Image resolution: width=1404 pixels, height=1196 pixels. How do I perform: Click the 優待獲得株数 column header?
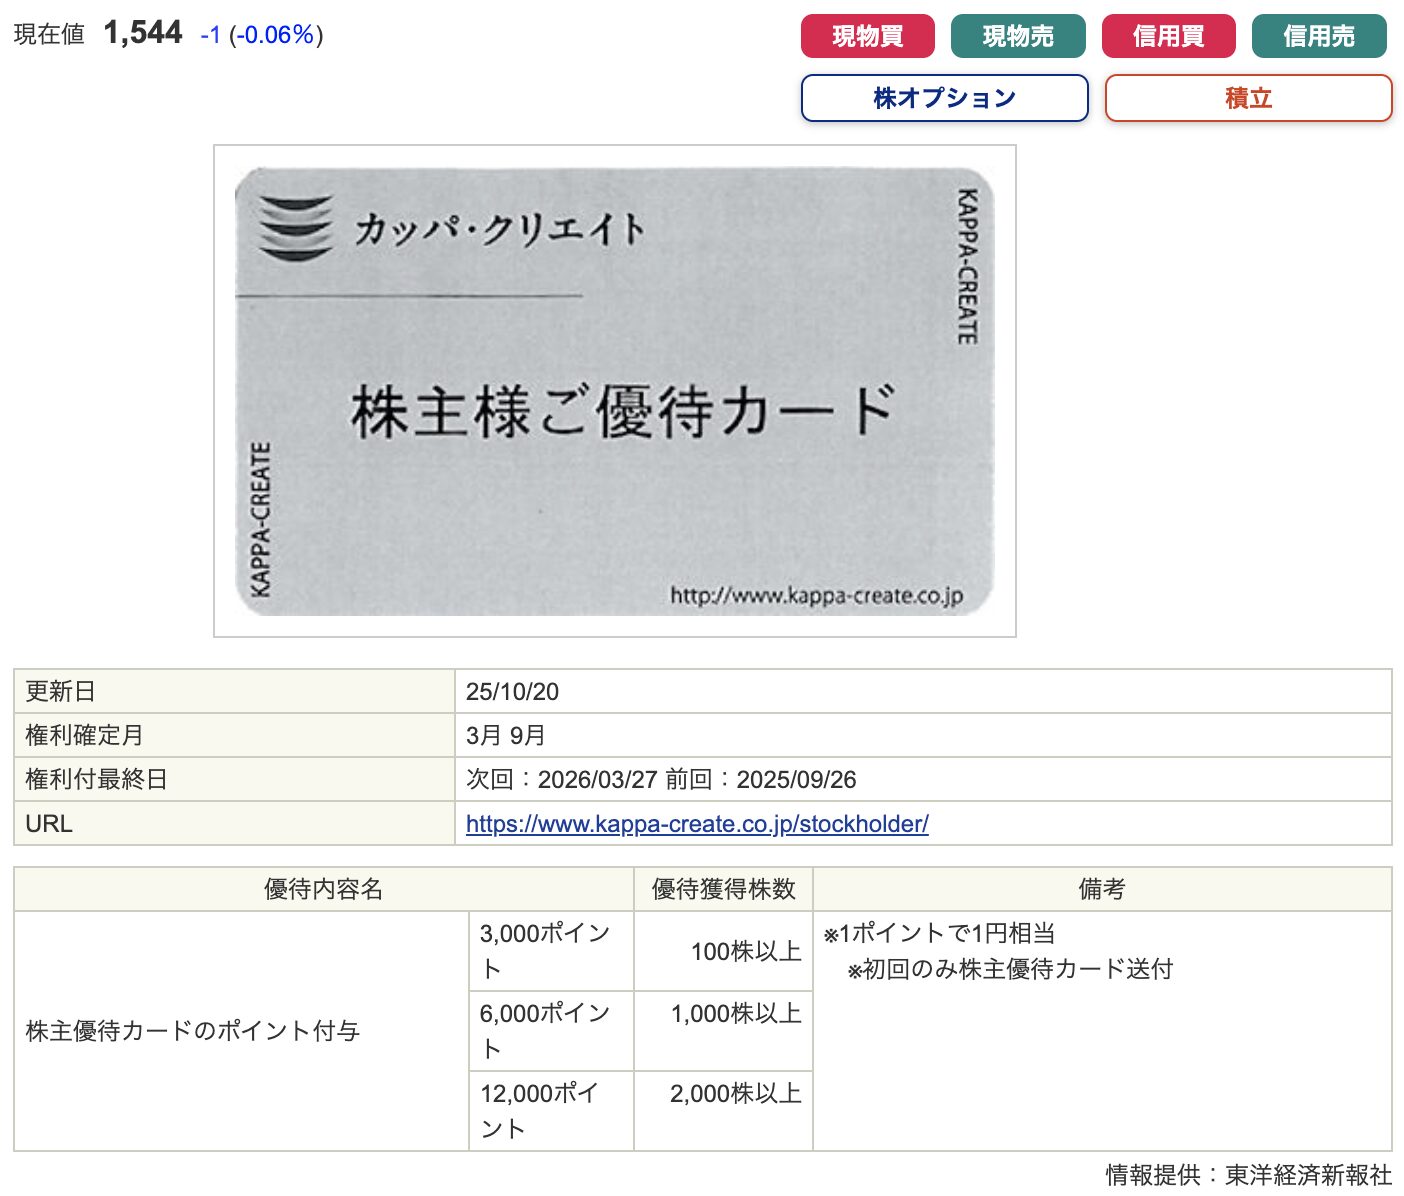(723, 889)
